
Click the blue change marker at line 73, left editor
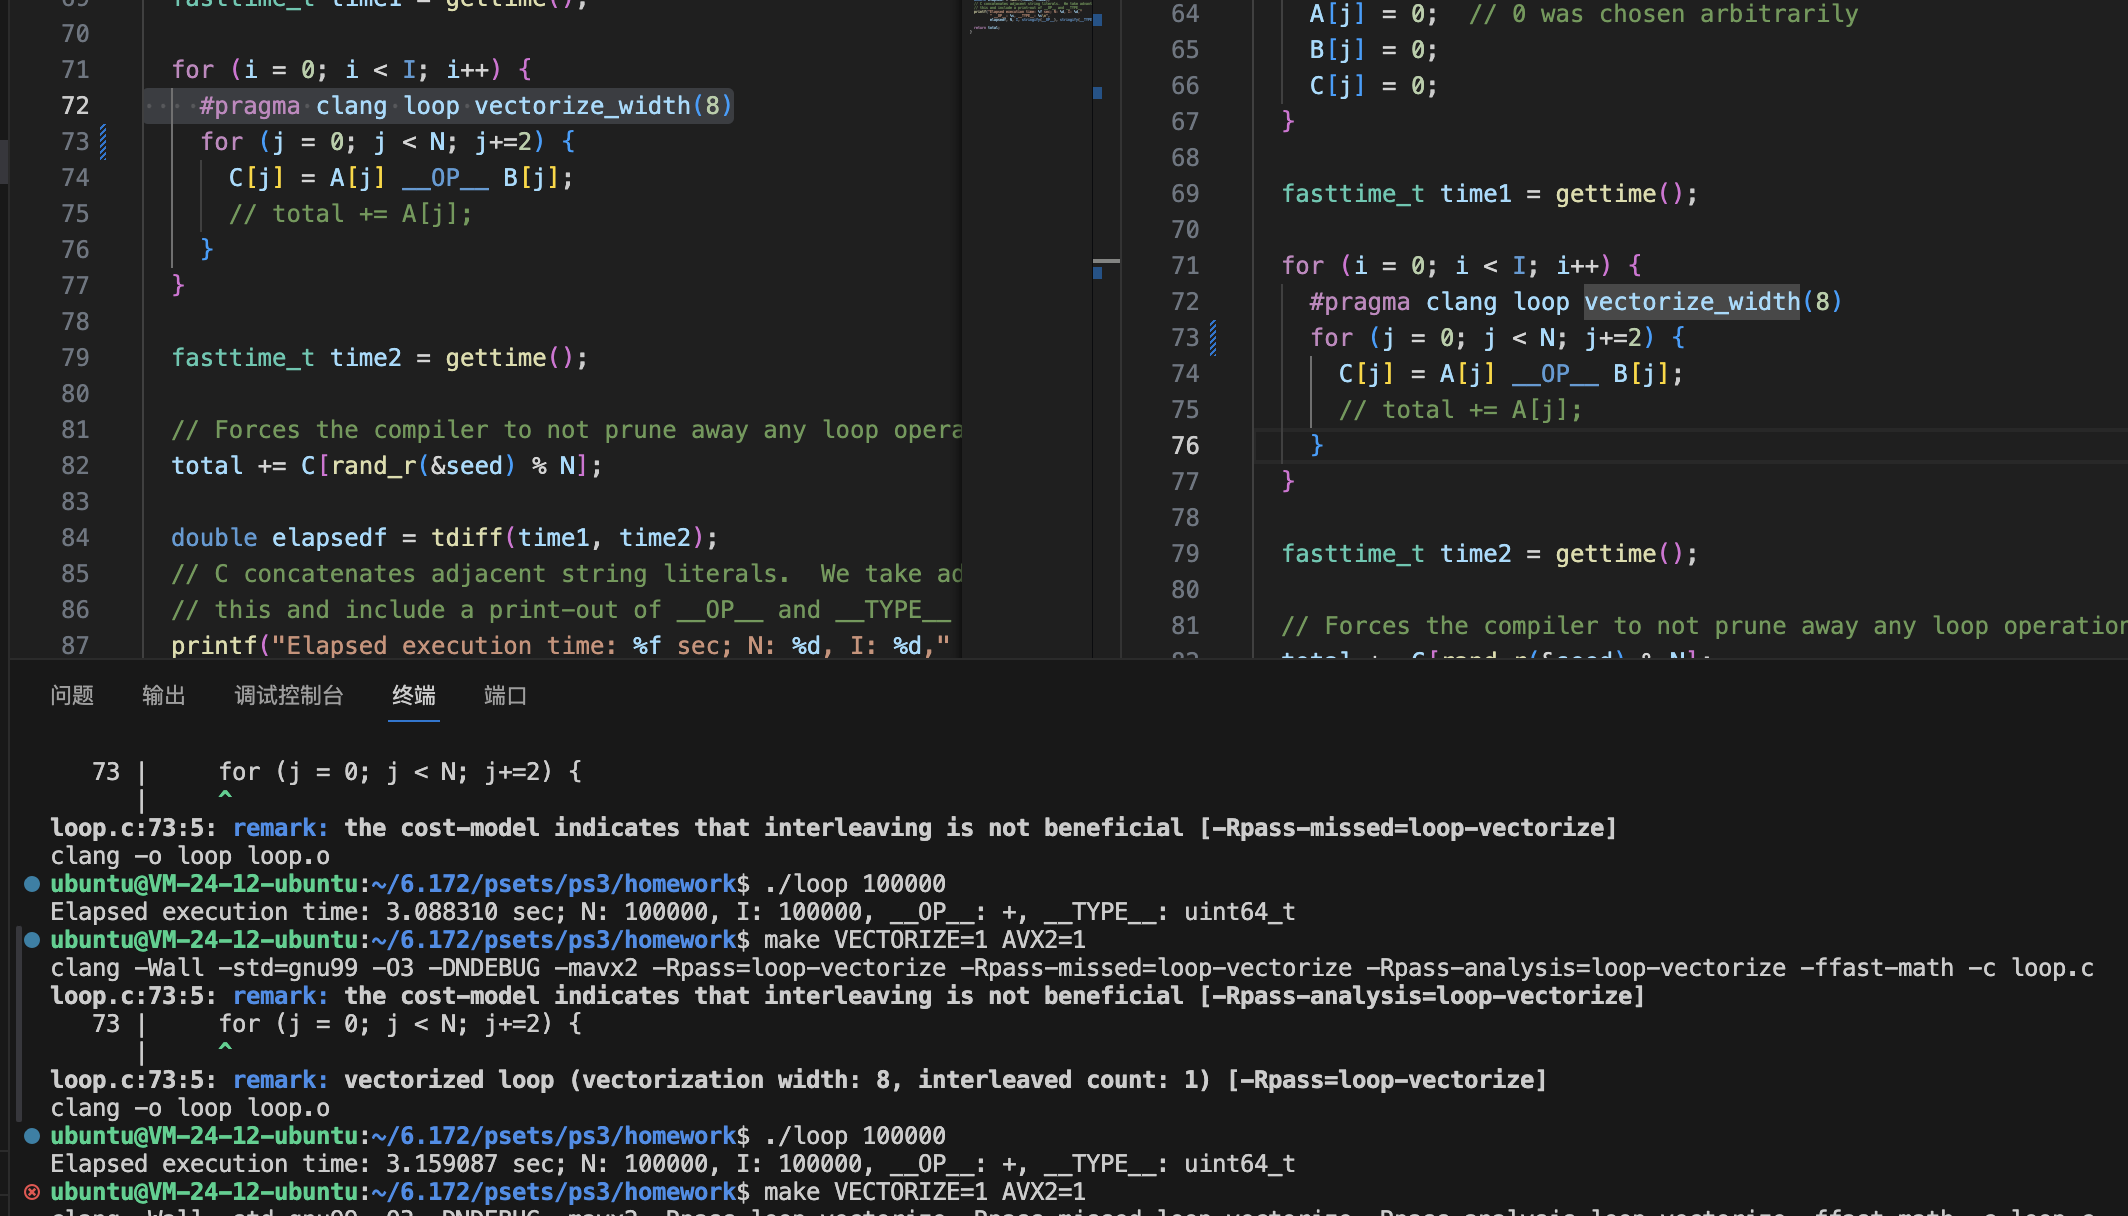pyautogui.click(x=103, y=142)
